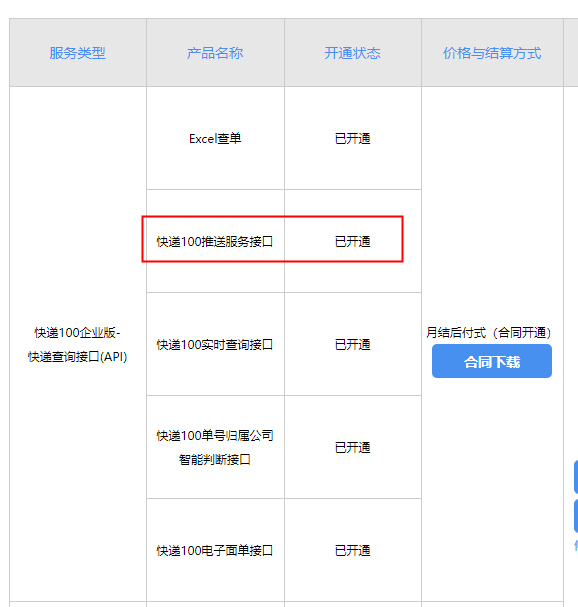Image resolution: width=578 pixels, height=607 pixels.
Task: Click 已开通 status in 实时查询接口 row
Action: [x=353, y=345]
